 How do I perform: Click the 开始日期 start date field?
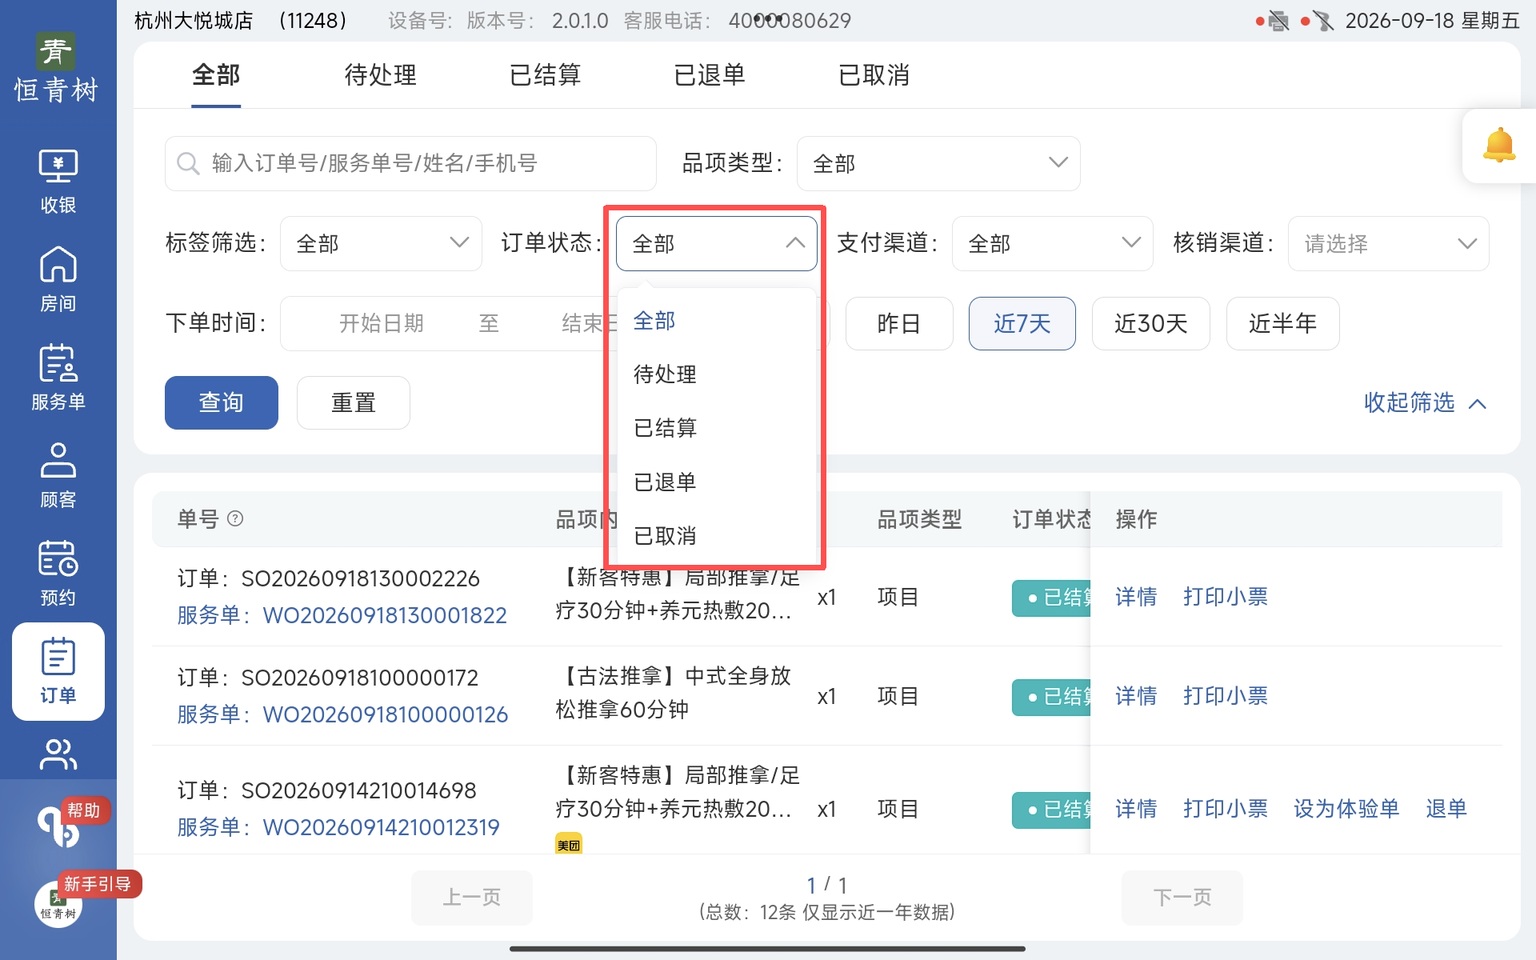pos(381,323)
